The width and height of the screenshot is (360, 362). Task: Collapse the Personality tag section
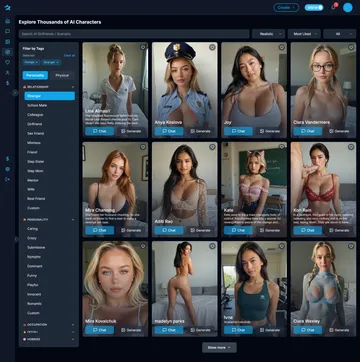(x=49, y=220)
